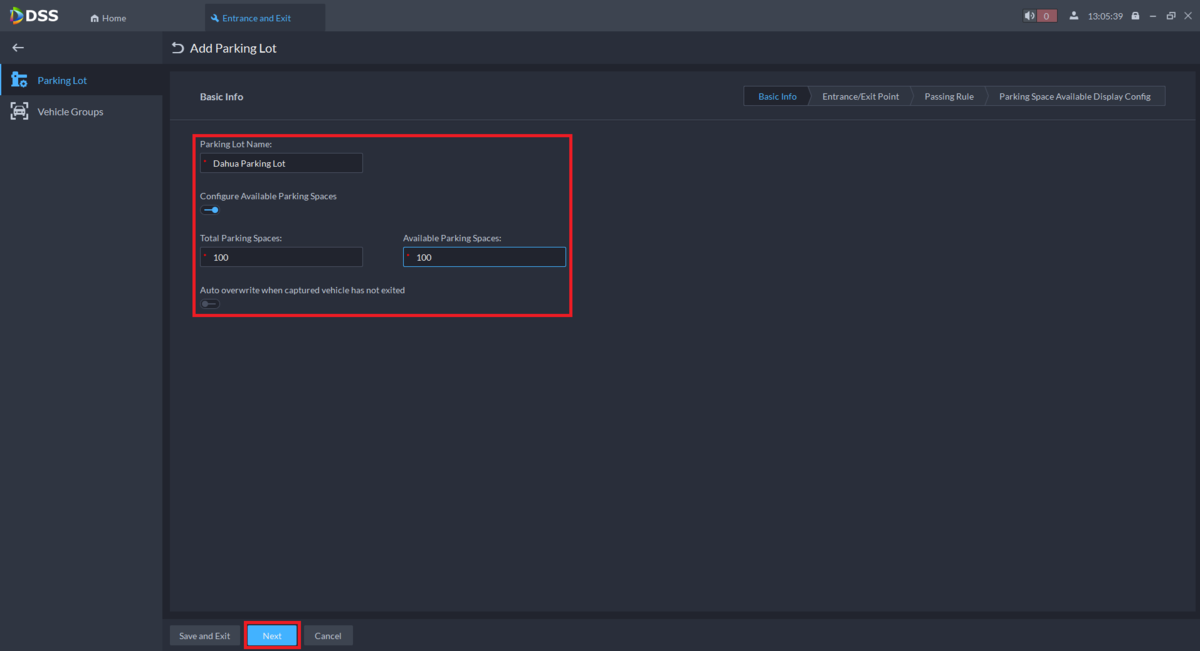The width and height of the screenshot is (1200, 651).
Task: Open Parking Space Available Display Config step
Action: click(x=1075, y=97)
